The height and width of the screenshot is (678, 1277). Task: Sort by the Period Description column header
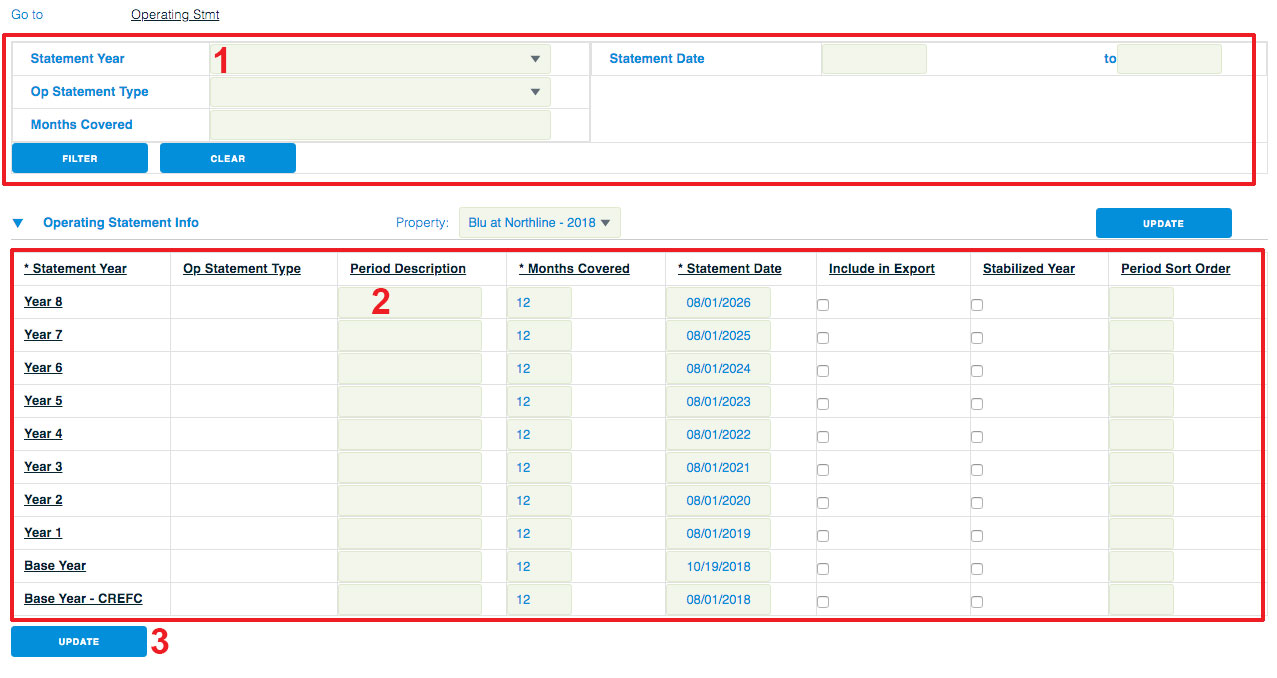click(x=408, y=269)
